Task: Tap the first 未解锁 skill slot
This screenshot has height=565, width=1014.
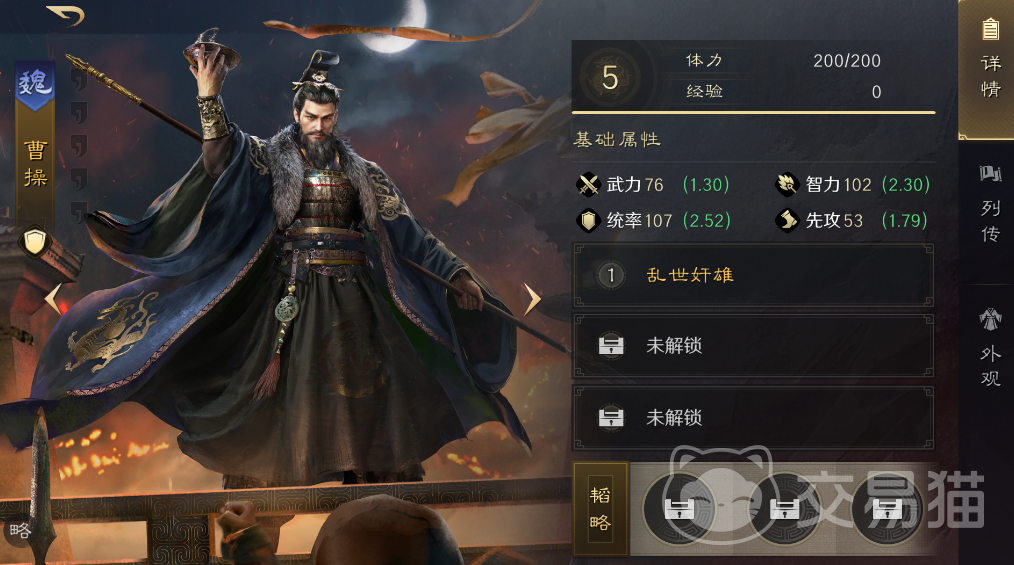Action: [x=753, y=346]
